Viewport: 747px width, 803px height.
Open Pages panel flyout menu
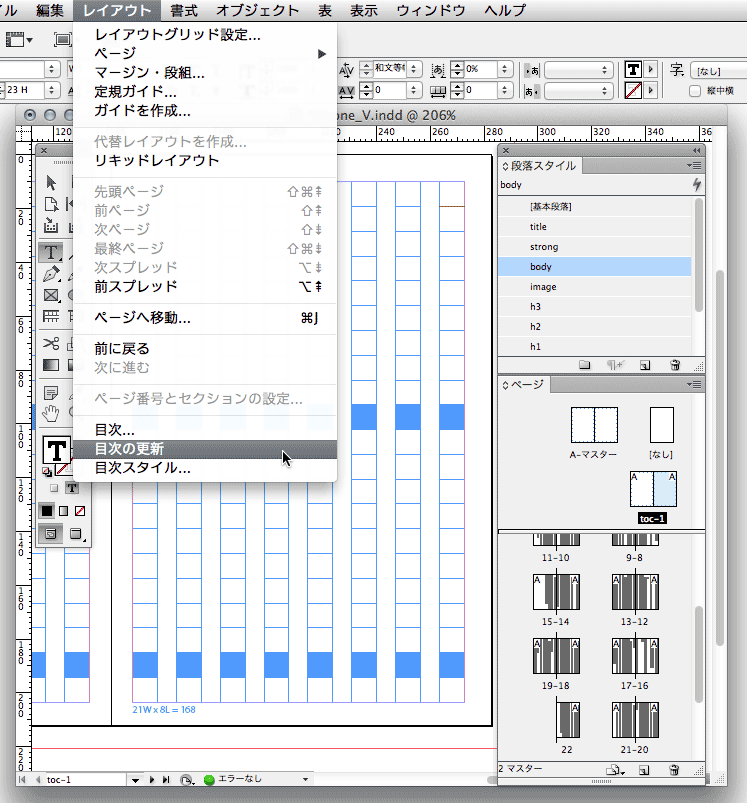coord(694,384)
